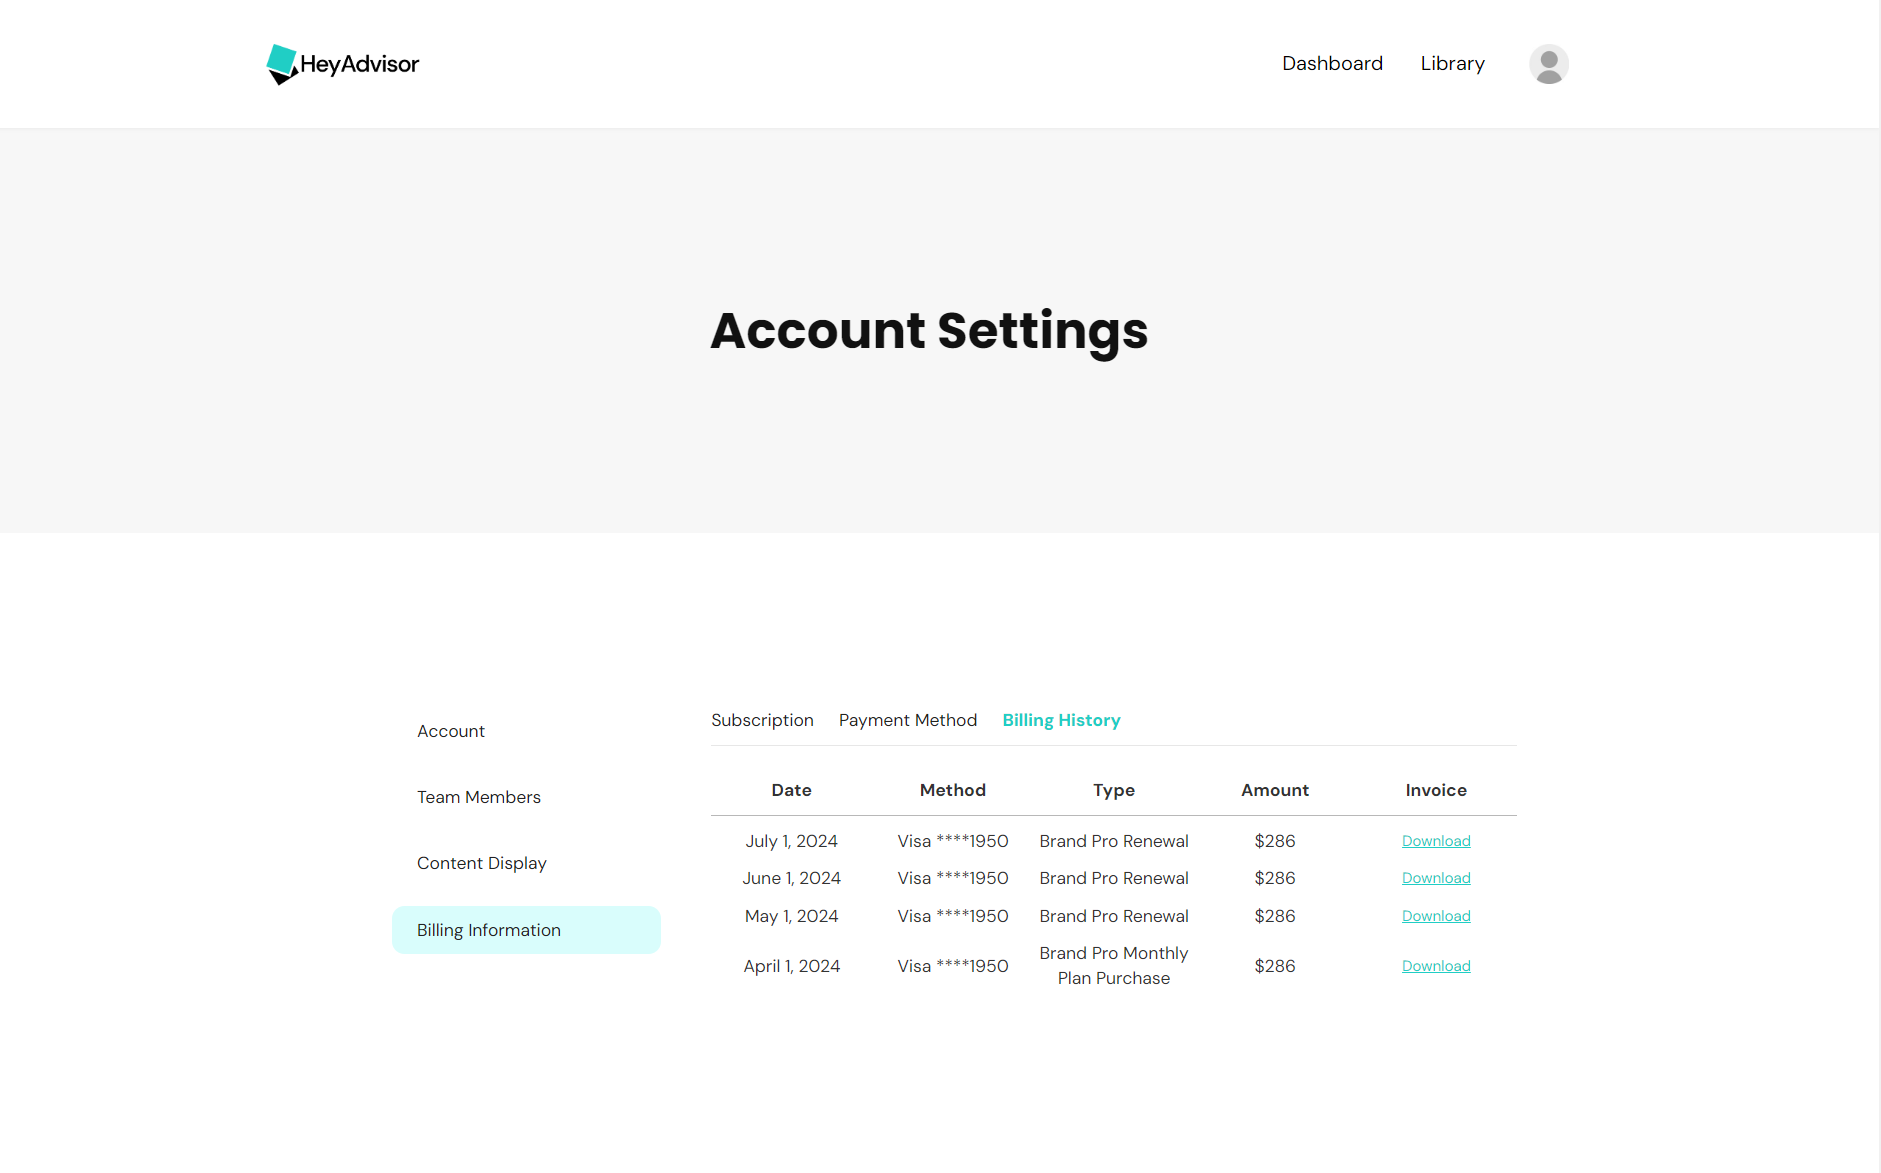Download the June 1, 2024 invoice
This screenshot has width=1881, height=1173.
click(1436, 878)
